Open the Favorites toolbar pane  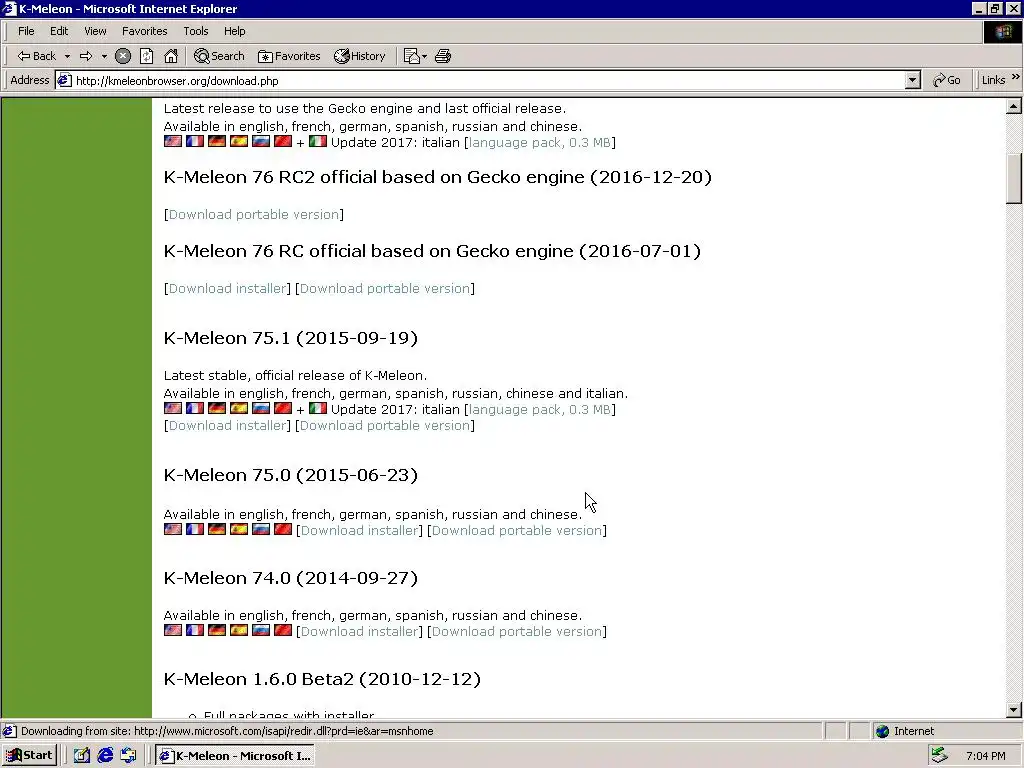[289, 56]
